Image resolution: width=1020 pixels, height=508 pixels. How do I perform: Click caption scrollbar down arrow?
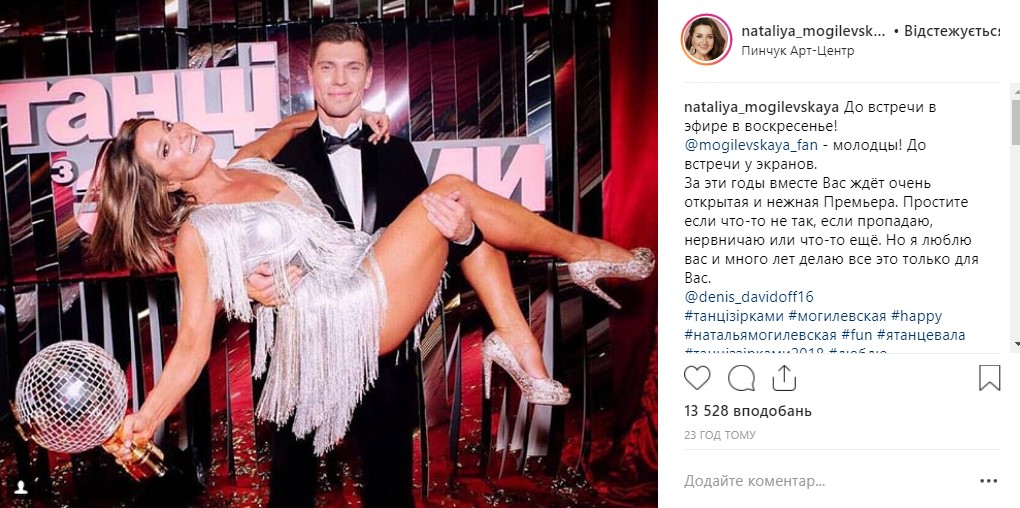(x=1015, y=344)
